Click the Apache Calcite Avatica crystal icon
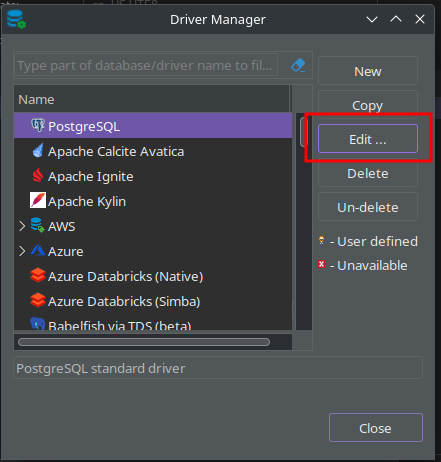441x462 pixels. [38, 151]
